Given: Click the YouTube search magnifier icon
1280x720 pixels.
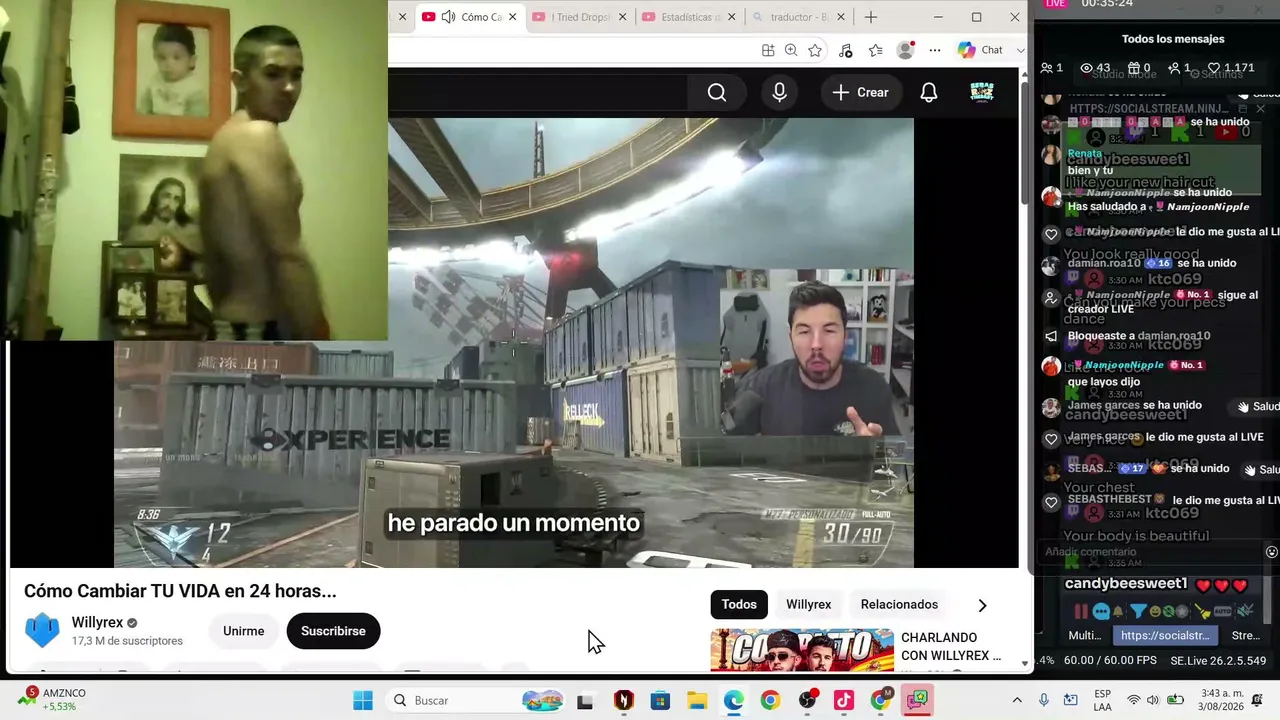Looking at the screenshot, I should click(x=717, y=93).
